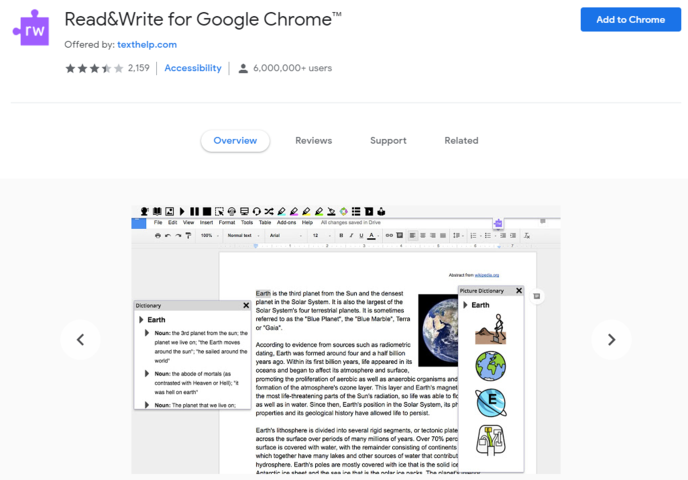The height and width of the screenshot is (480, 688).
Task: Choose the blue highlighter
Action: [x=282, y=211]
